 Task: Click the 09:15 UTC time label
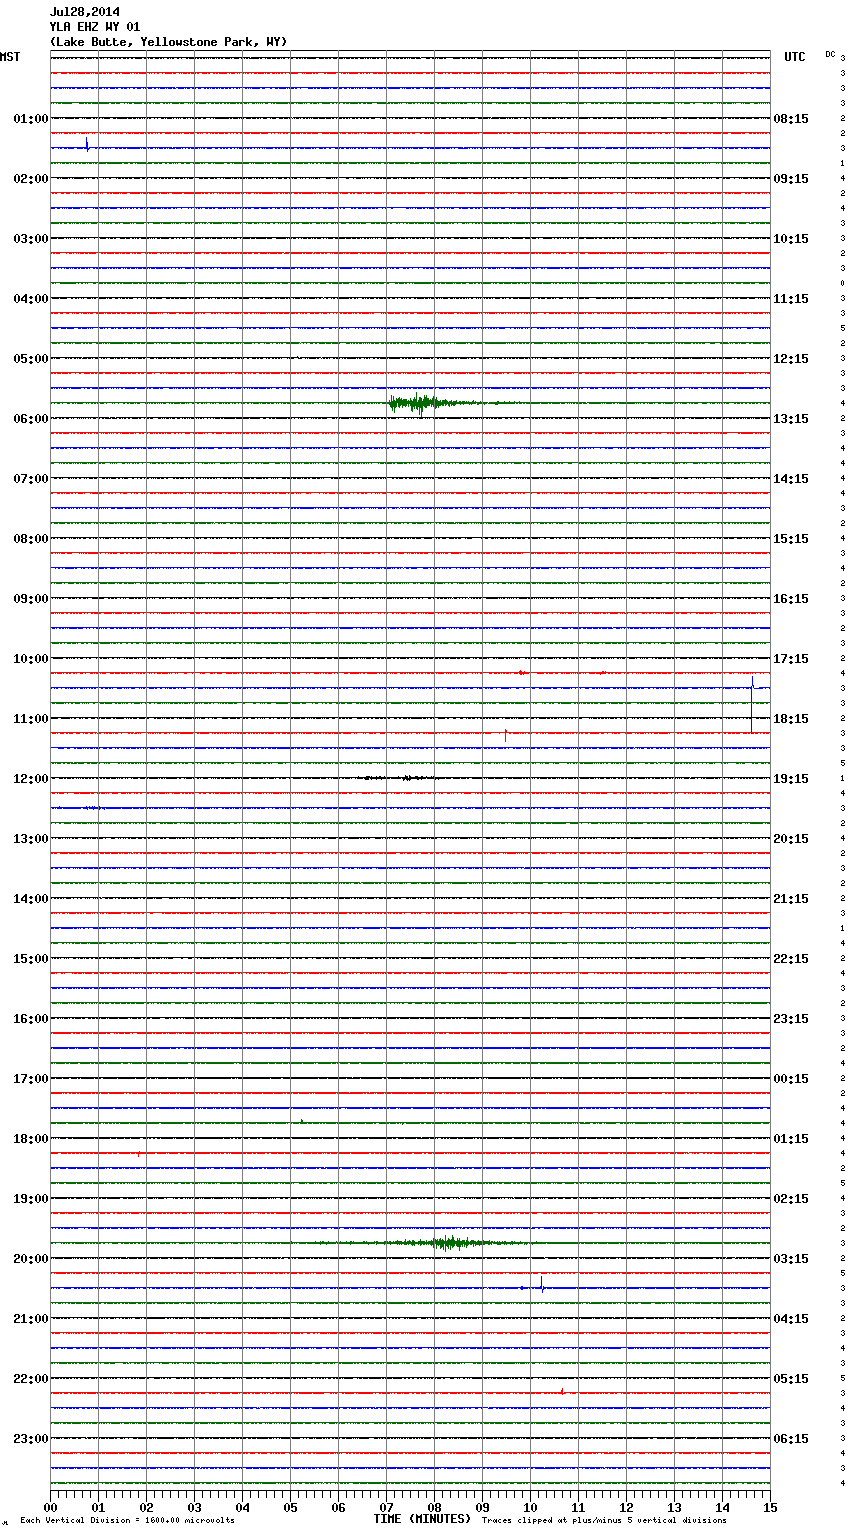coord(791,179)
